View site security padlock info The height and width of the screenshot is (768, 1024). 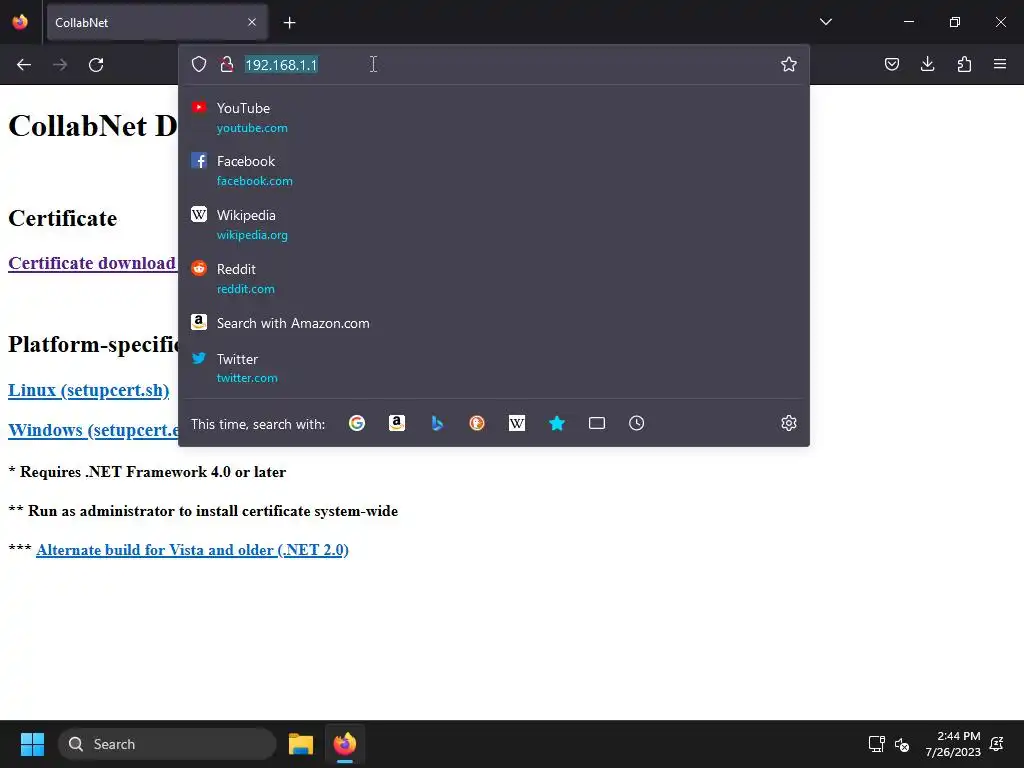point(227,64)
